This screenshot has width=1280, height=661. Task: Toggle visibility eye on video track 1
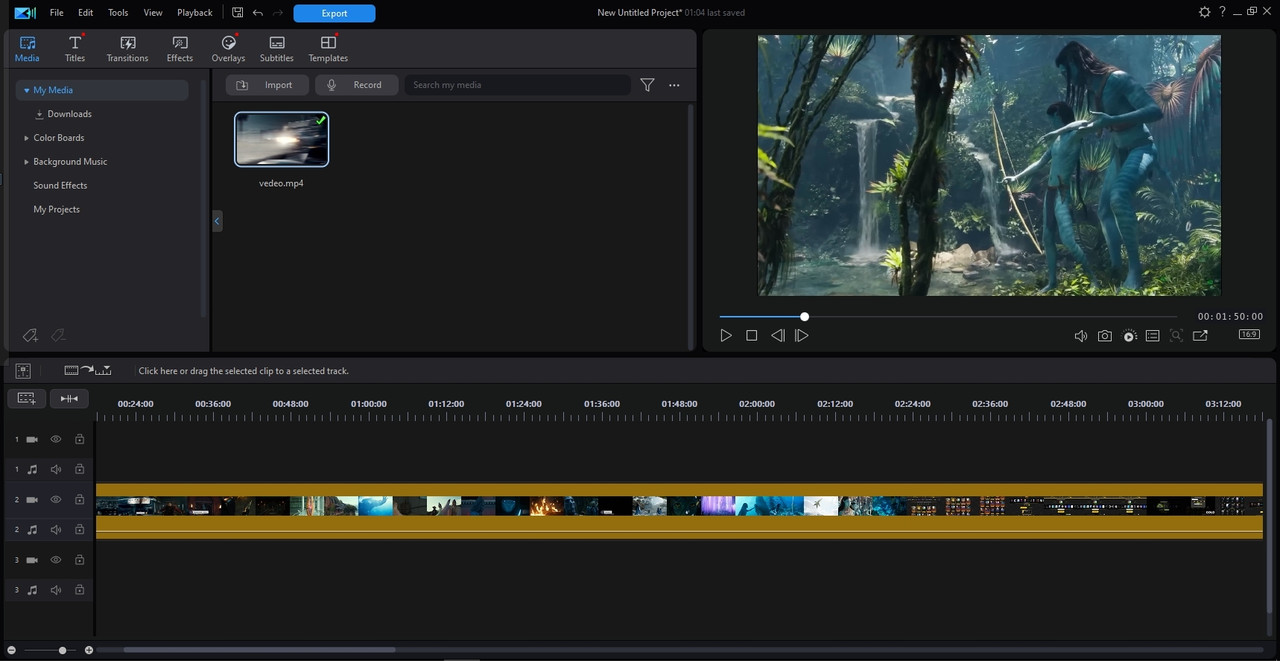click(x=56, y=439)
